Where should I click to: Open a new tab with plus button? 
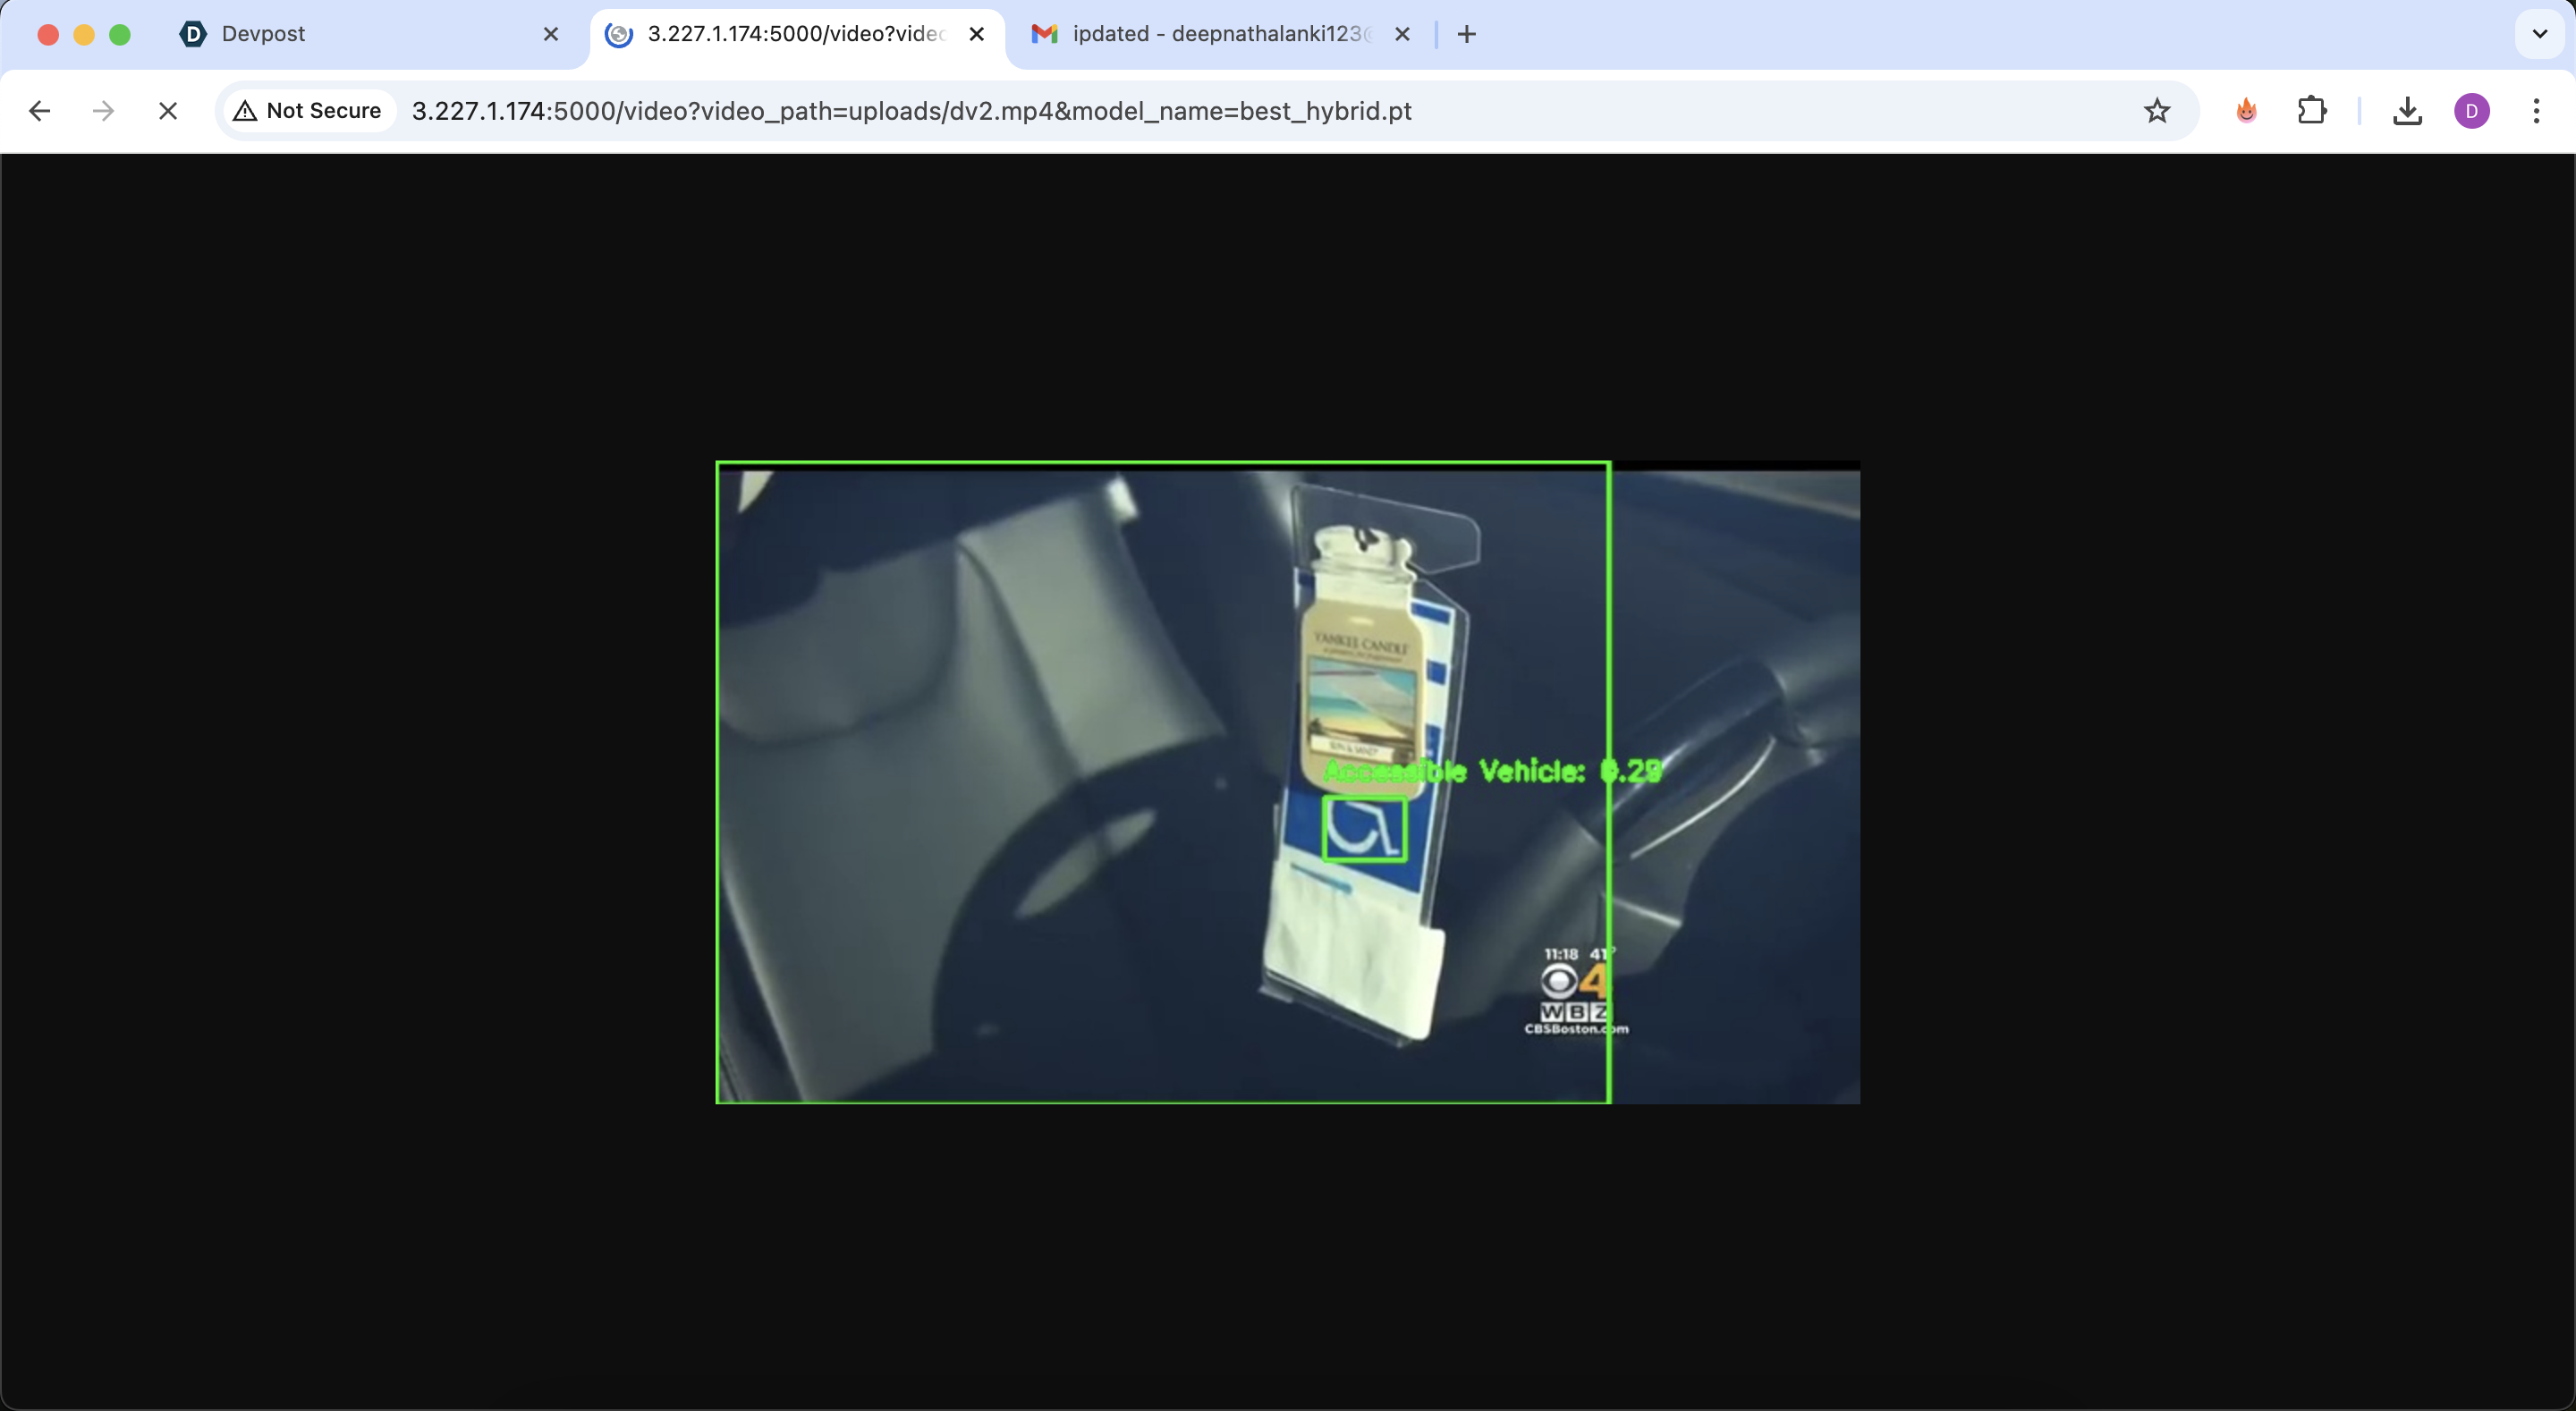tap(1466, 34)
